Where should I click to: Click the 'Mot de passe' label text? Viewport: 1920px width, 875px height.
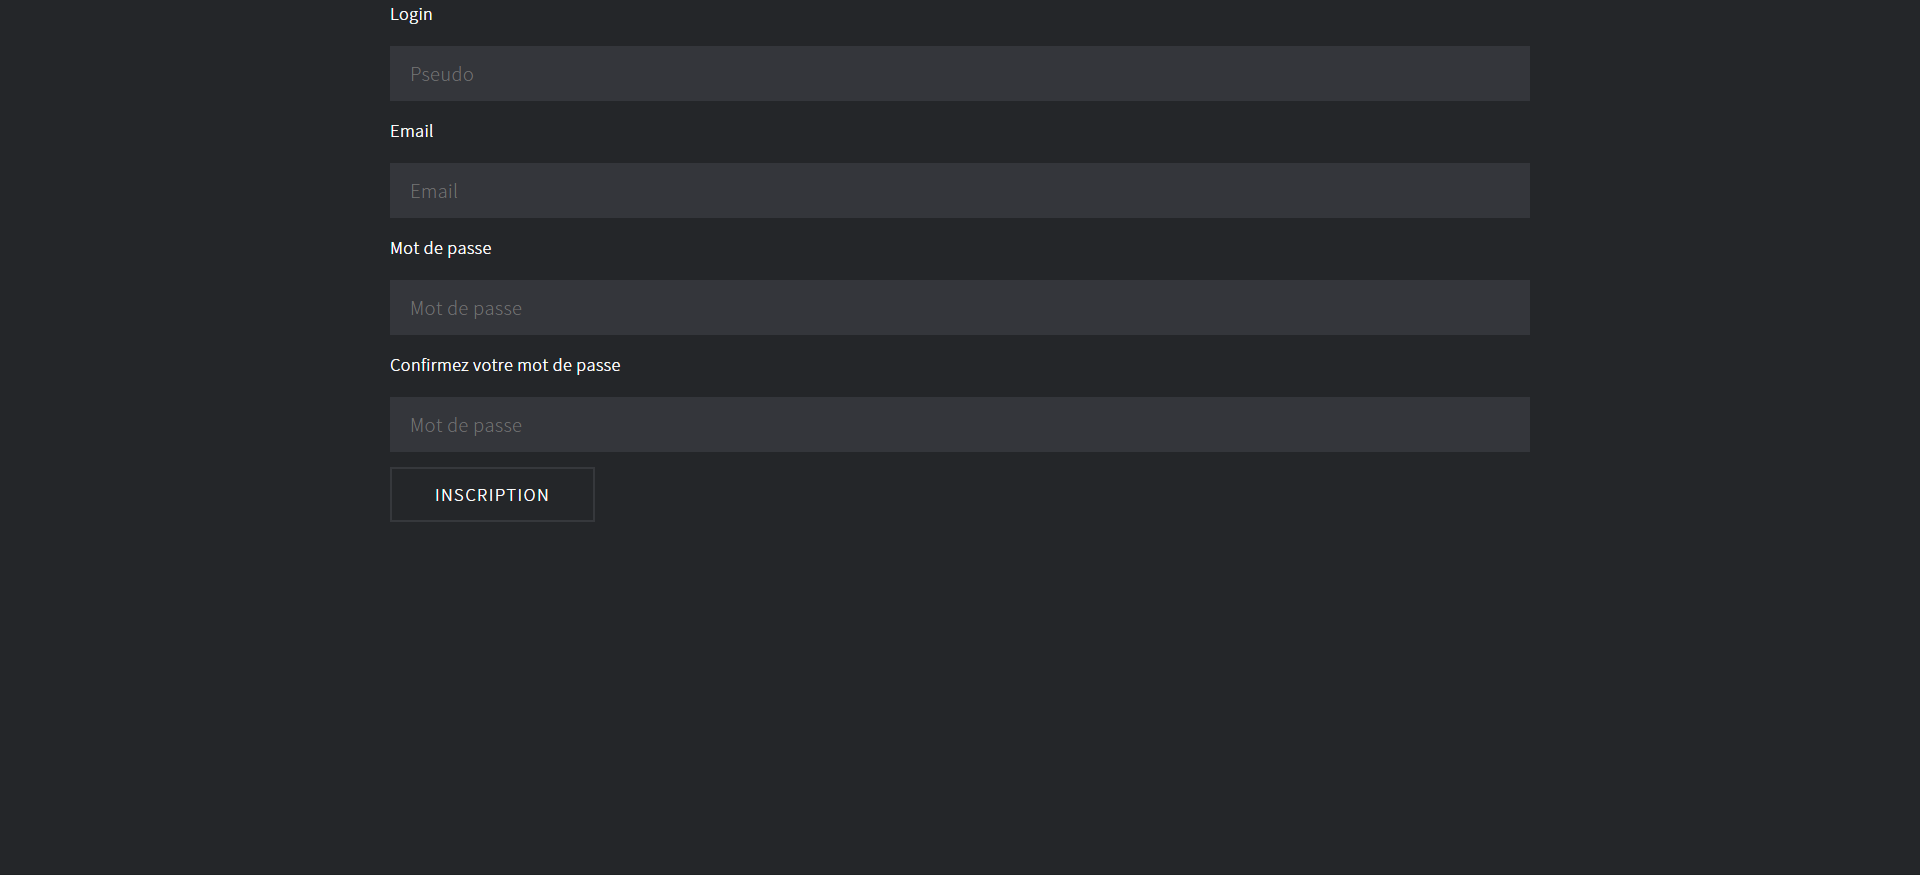tap(440, 248)
